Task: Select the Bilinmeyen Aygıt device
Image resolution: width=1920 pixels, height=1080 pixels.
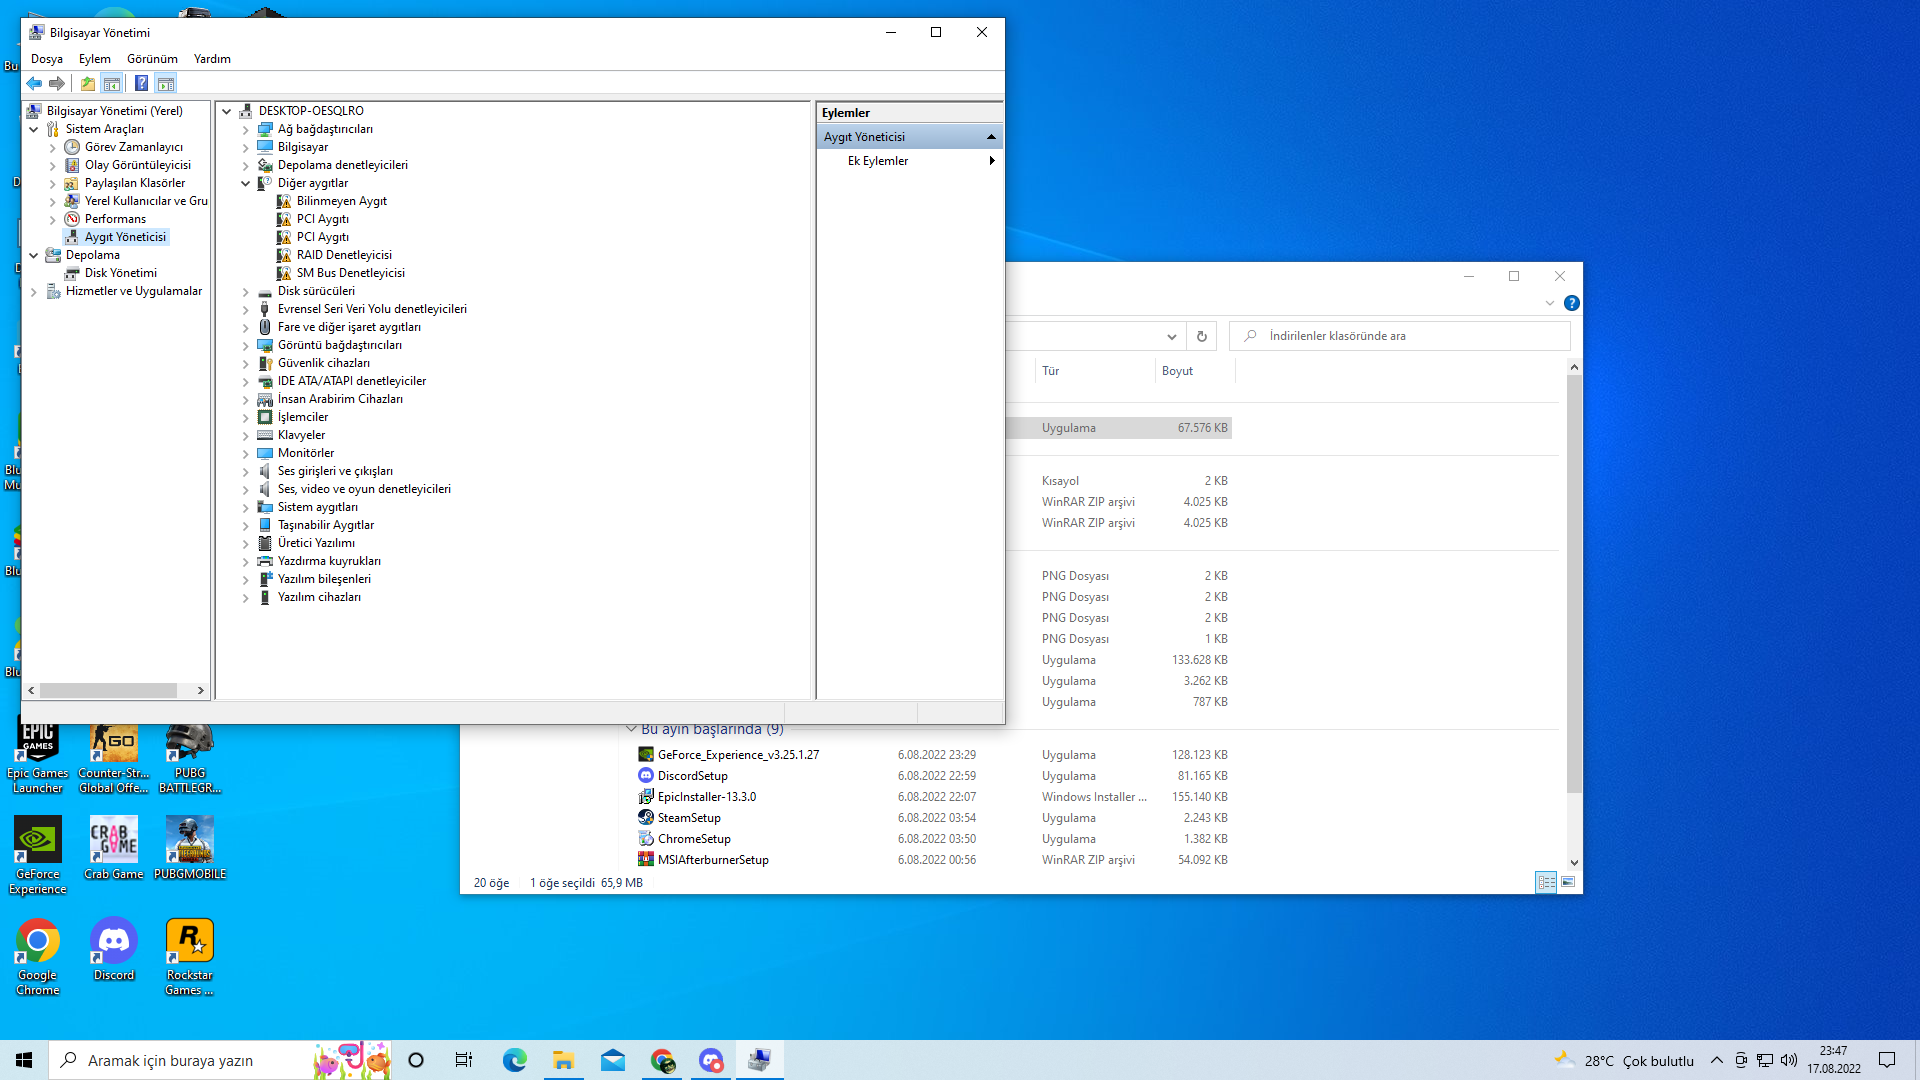Action: click(341, 201)
